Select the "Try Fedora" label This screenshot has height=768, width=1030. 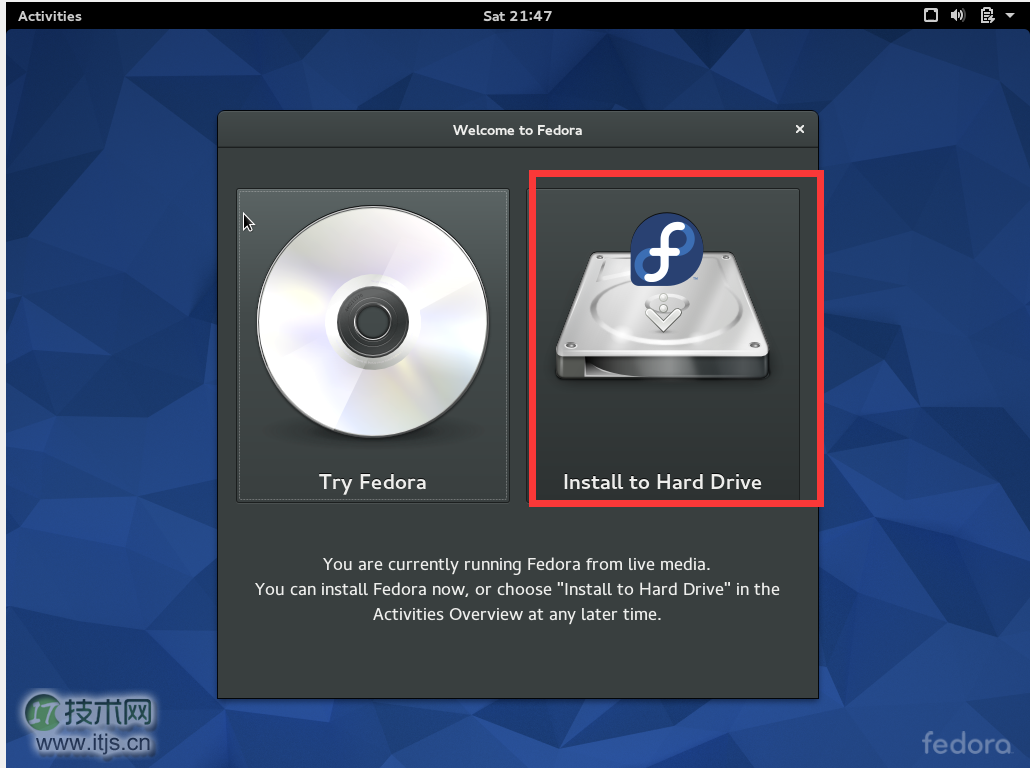pos(372,482)
